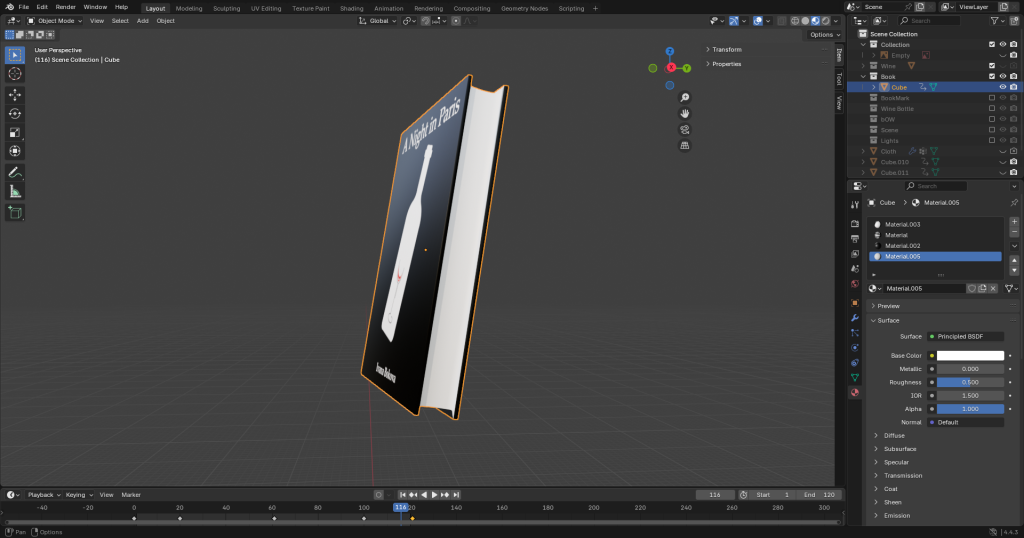Switch to the Shading workspace tab
Viewport: 1024px width, 538px height.
click(x=351, y=8)
